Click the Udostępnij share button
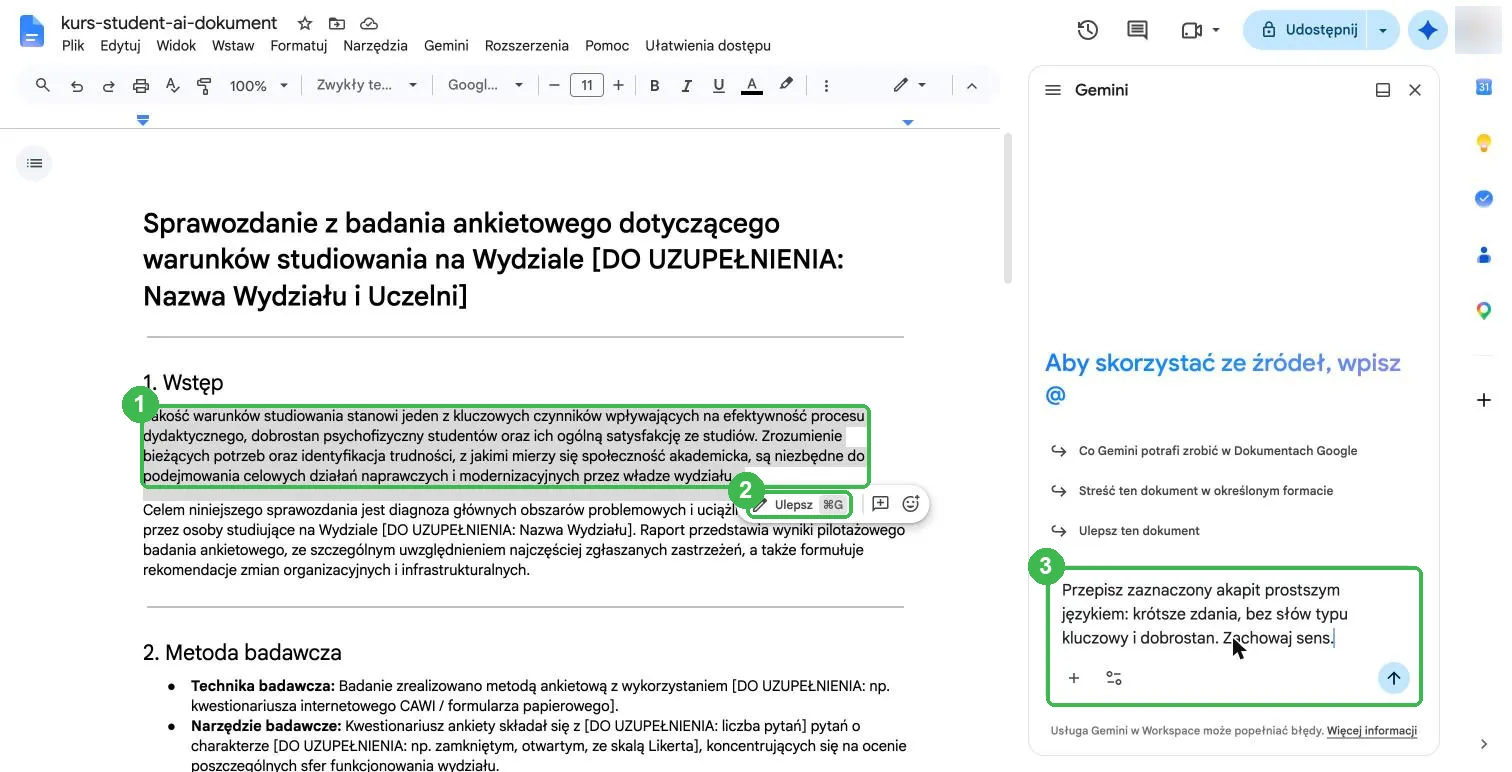 tap(1307, 30)
